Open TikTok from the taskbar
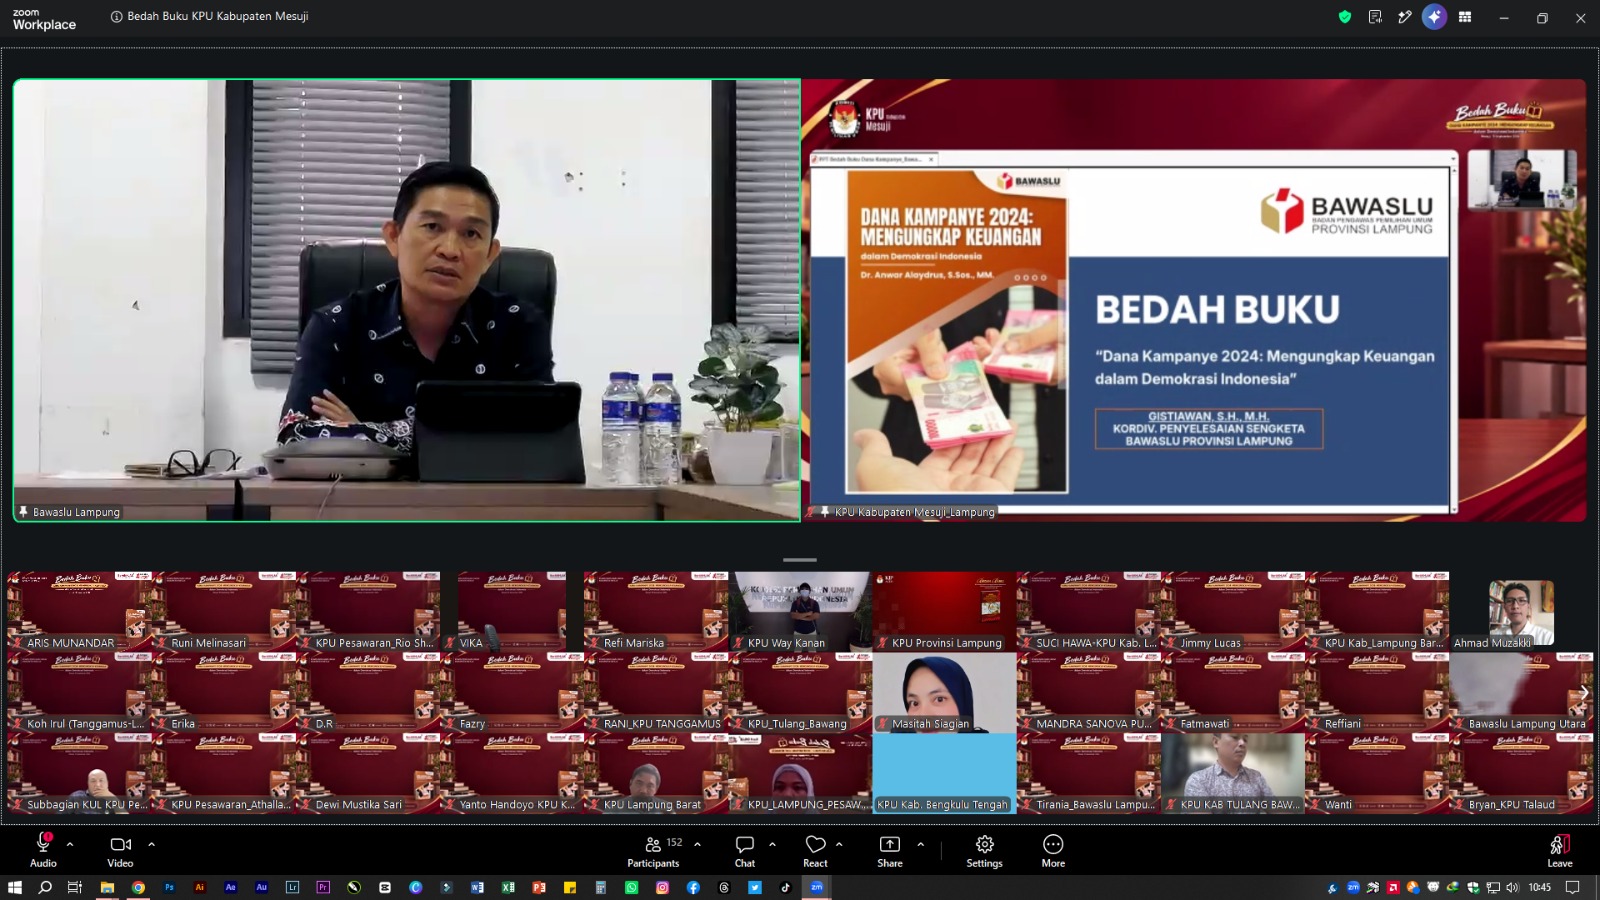Image resolution: width=1600 pixels, height=900 pixels. tap(785, 887)
